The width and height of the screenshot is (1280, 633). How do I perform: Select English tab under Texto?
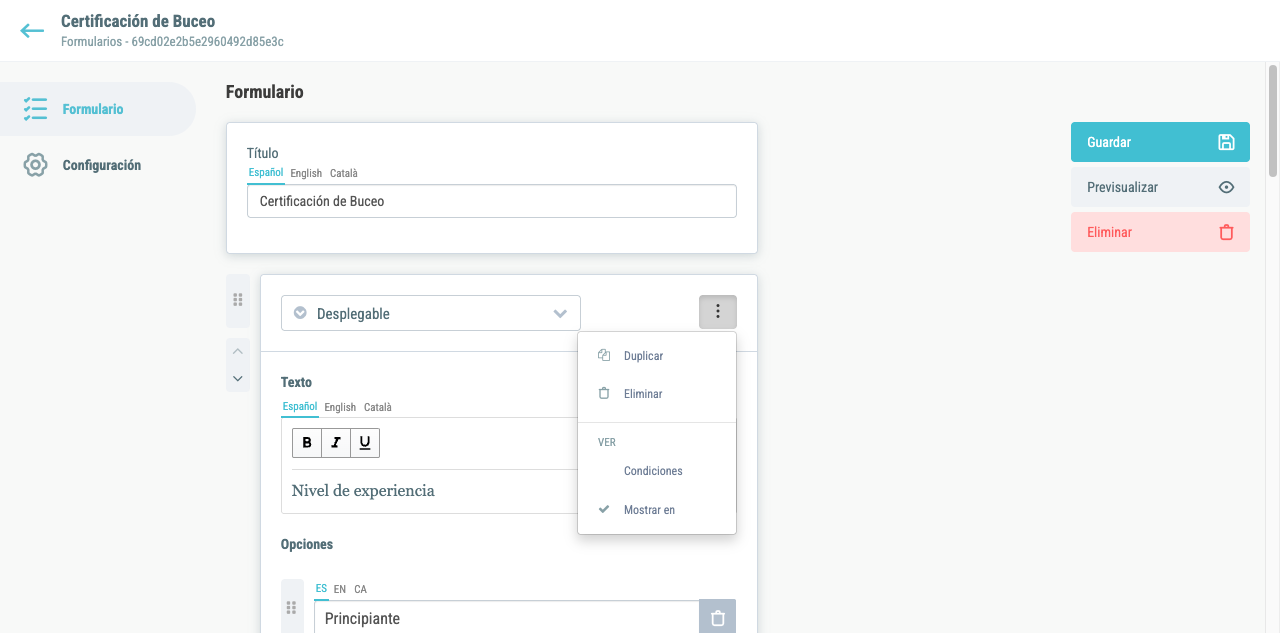pos(340,407)
